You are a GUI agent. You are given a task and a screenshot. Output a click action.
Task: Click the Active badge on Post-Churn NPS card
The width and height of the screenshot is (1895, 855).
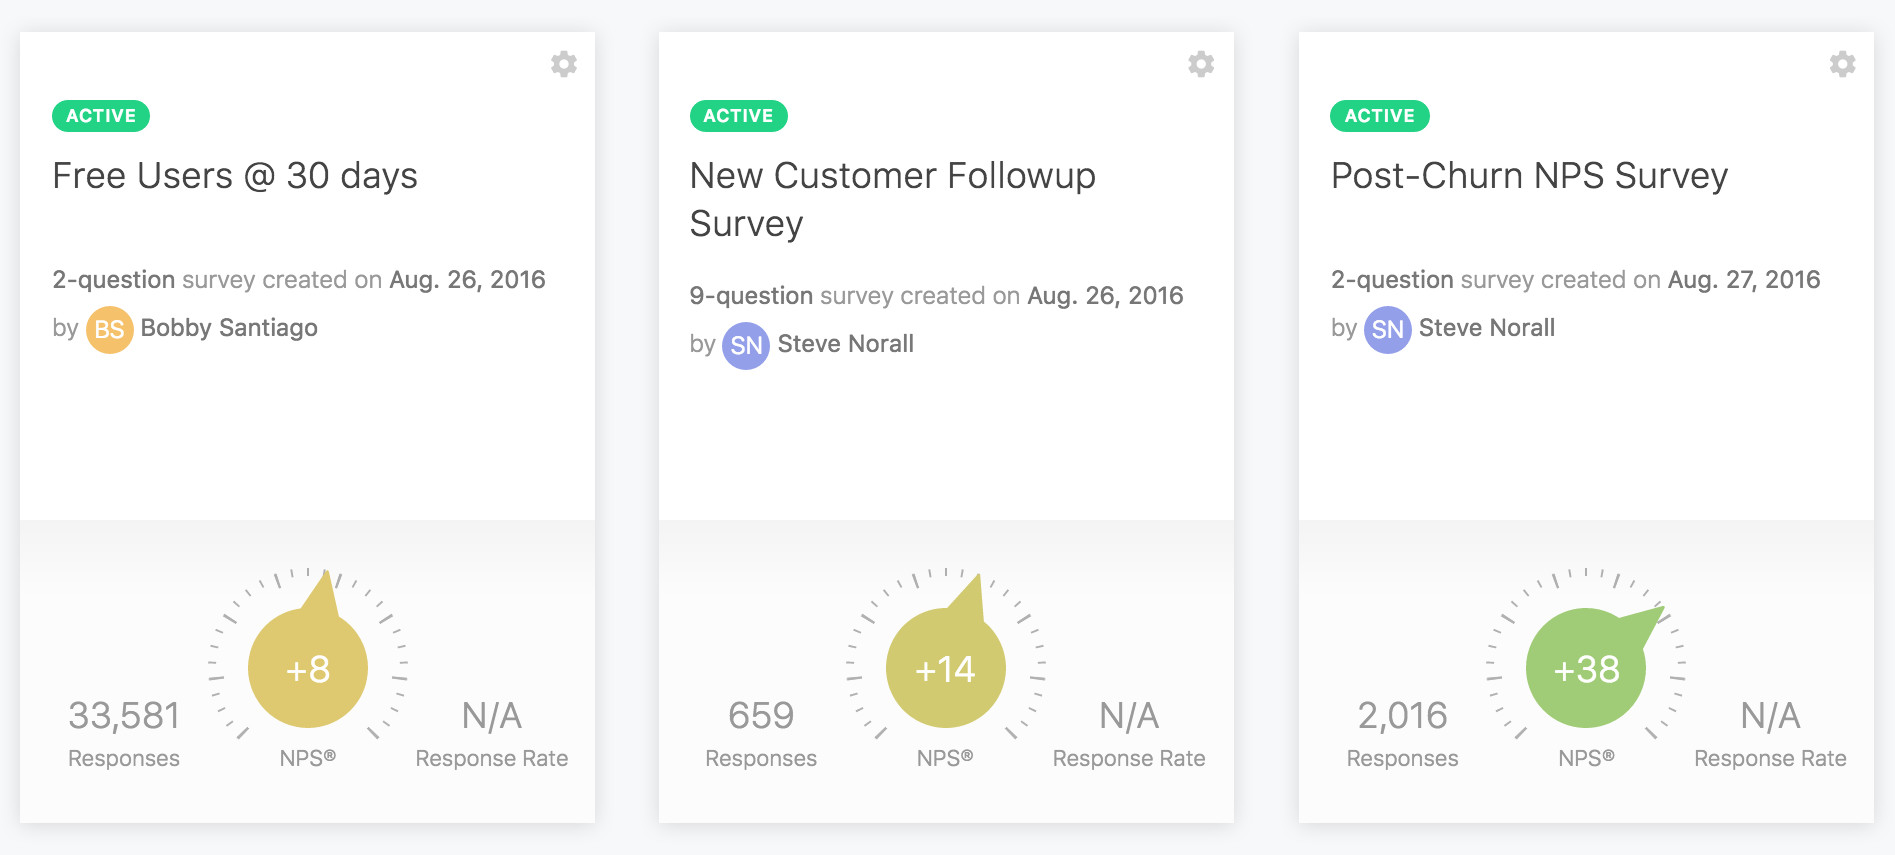(x=1379, y=116)
